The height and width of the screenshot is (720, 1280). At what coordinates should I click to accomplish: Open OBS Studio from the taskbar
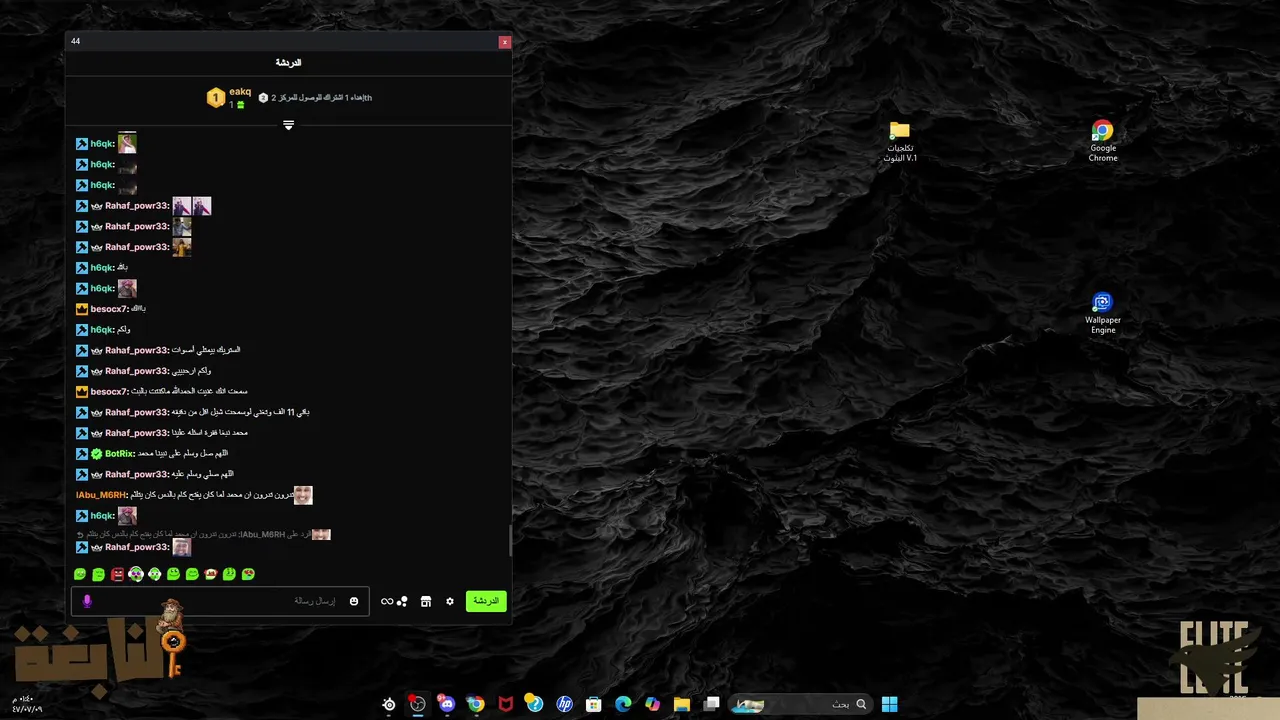[417, 704]
